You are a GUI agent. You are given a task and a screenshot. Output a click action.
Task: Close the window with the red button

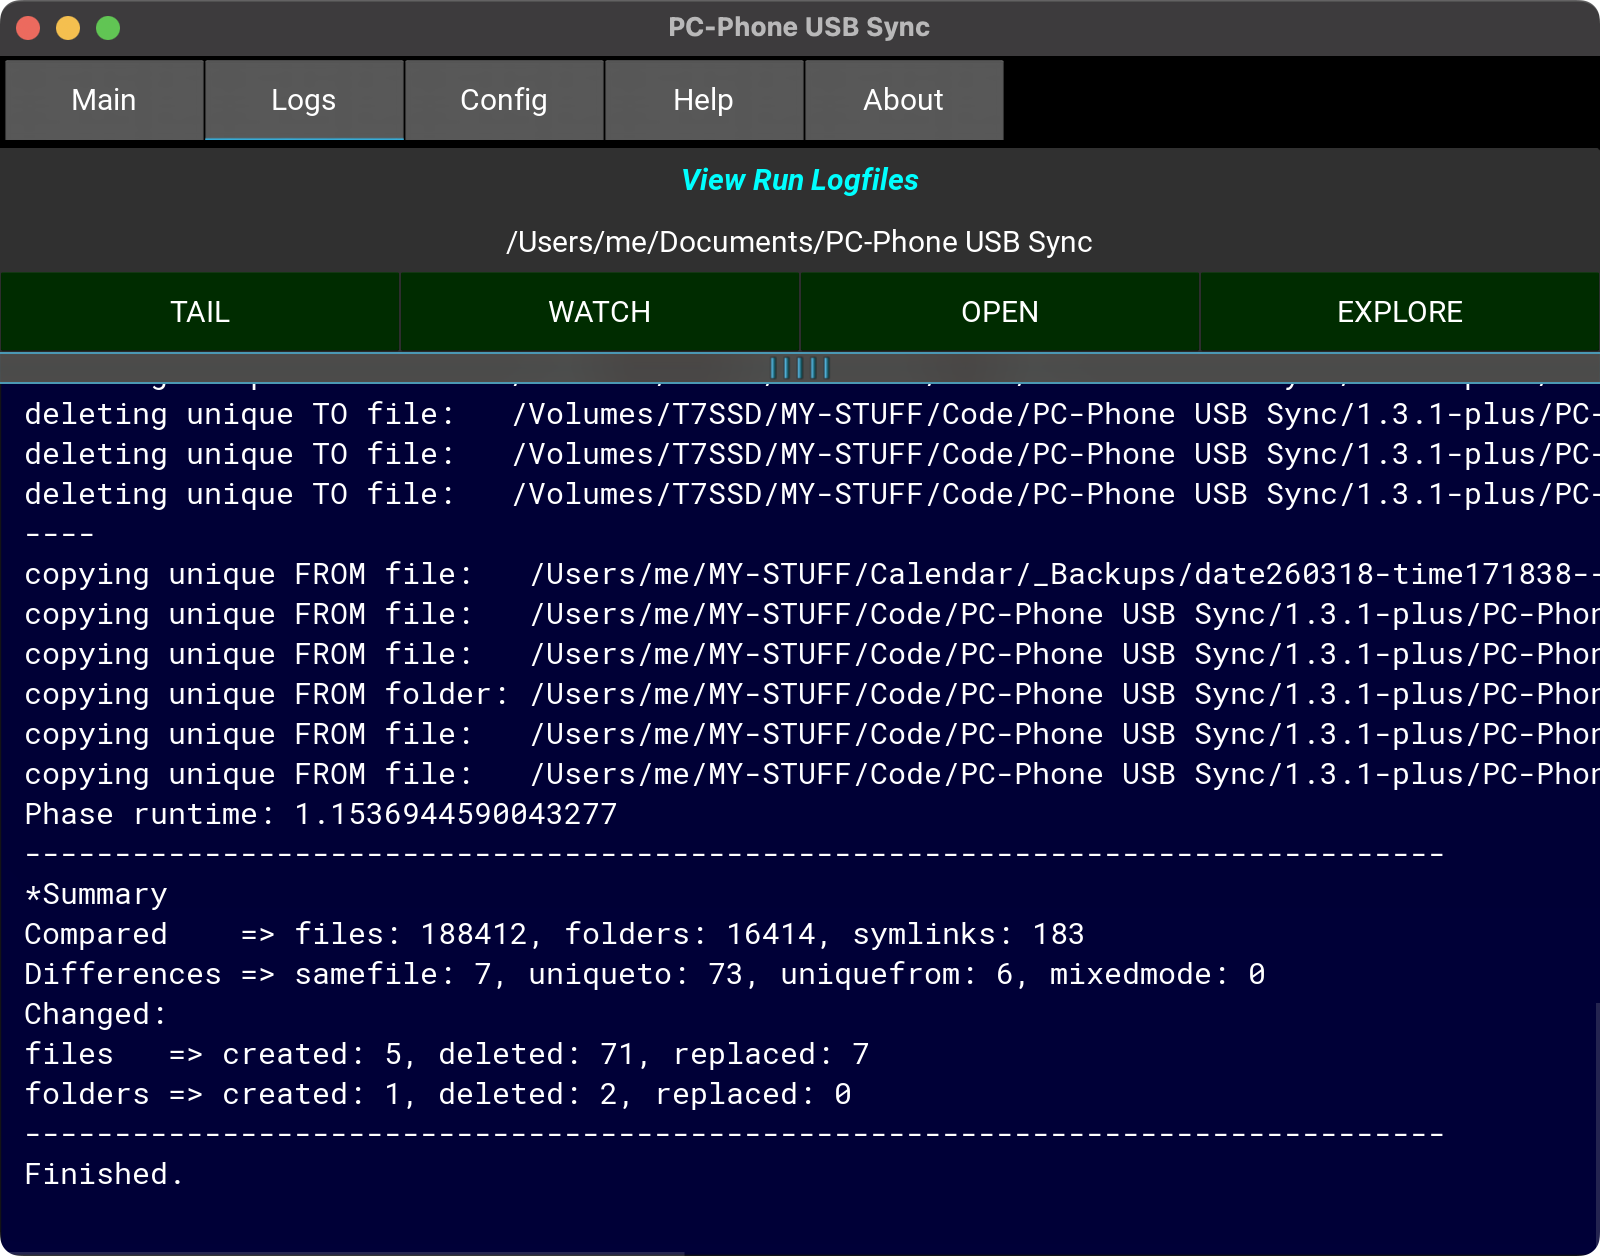tap(28, 28)
